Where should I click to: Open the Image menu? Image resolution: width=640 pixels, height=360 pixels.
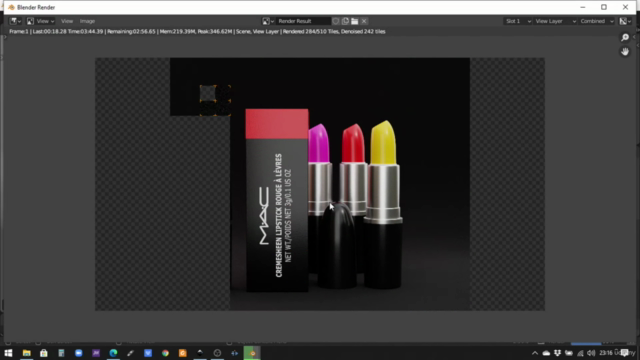pos(87,21)
